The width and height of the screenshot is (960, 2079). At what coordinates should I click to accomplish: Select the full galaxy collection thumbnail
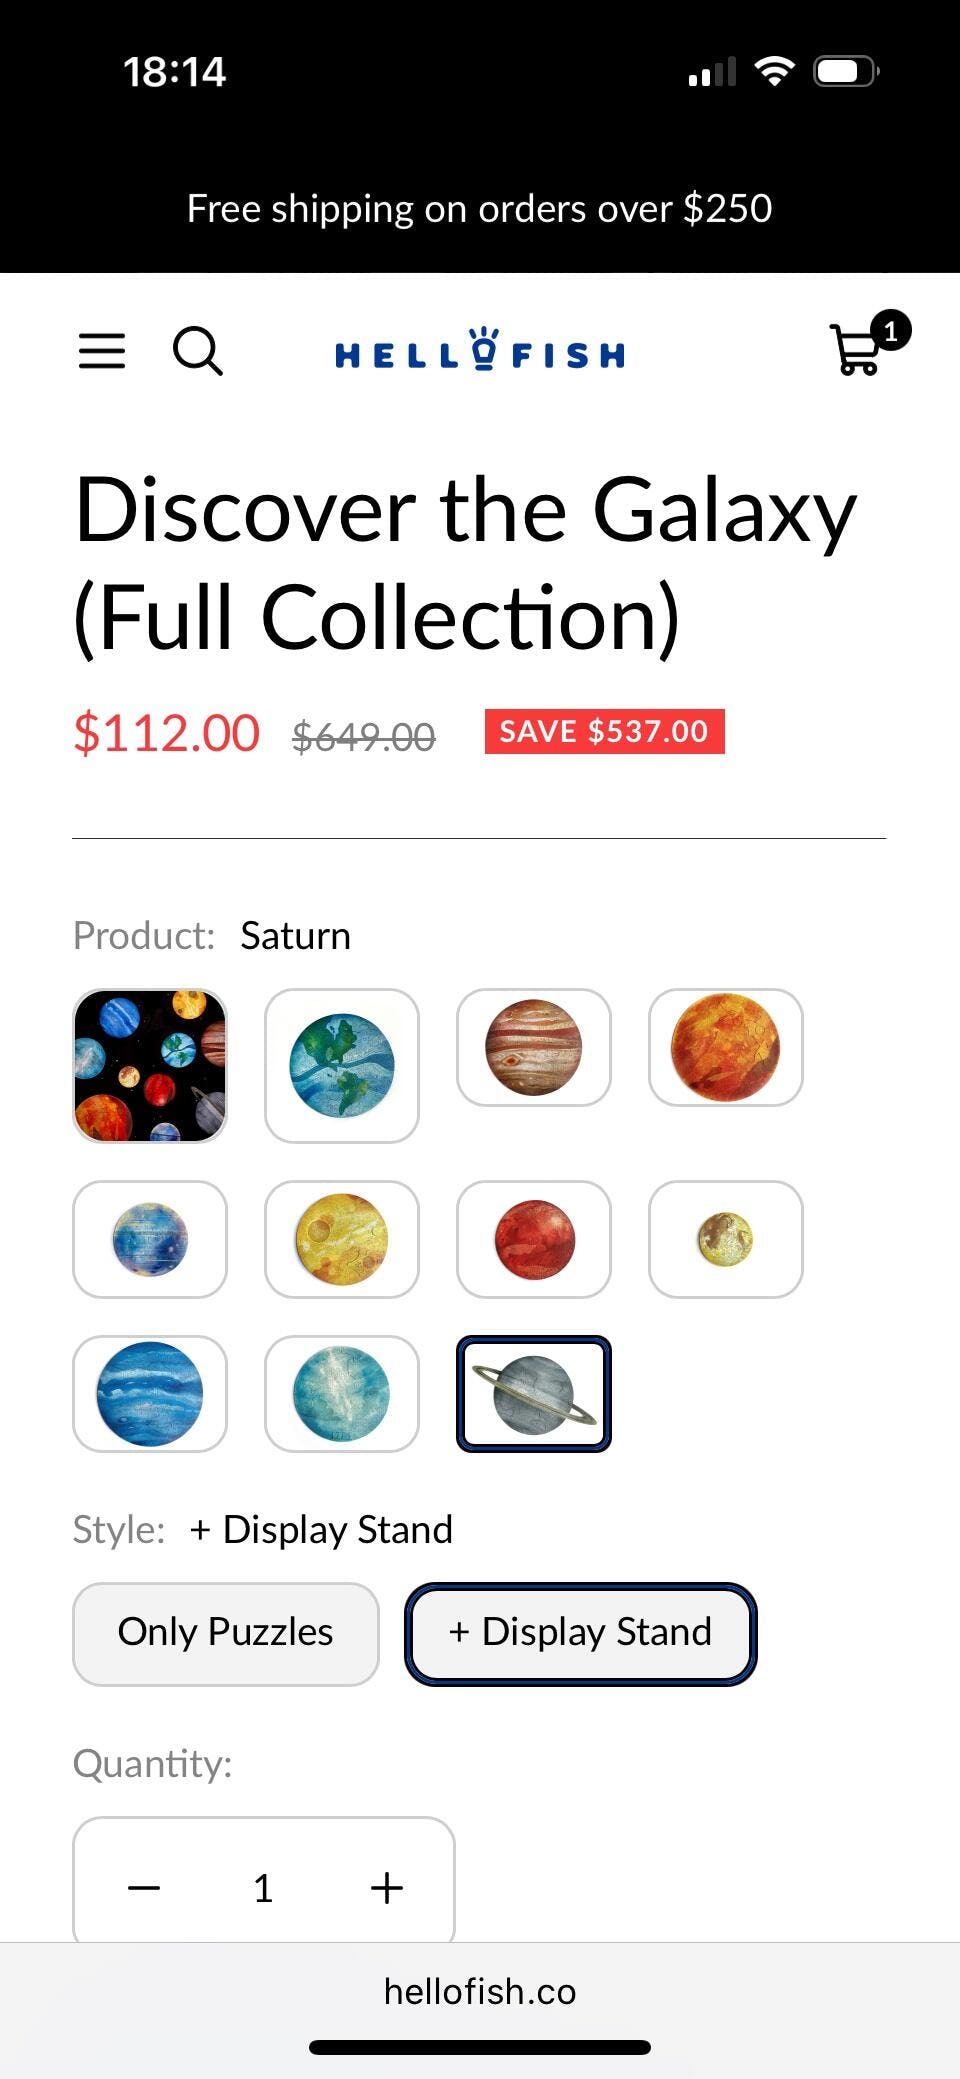pyautogui.click(x=150, y=1066)
